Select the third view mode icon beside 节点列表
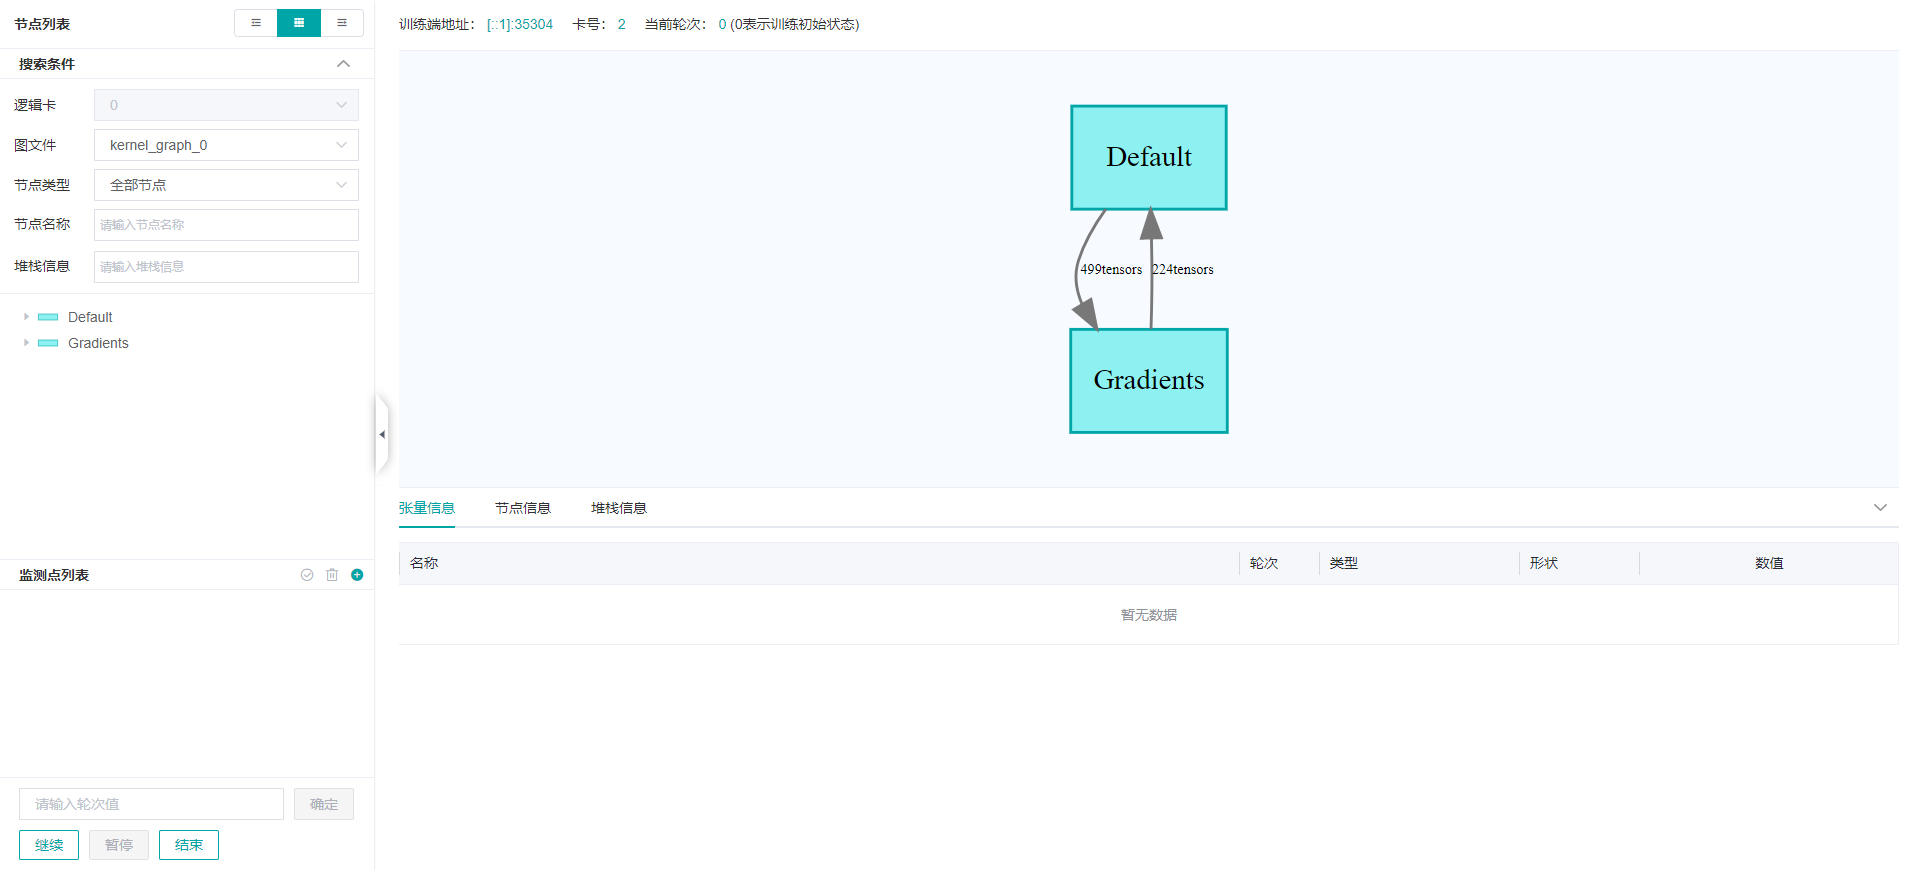The height and width of the screenshot is (870, 1914). coord(342,23)
